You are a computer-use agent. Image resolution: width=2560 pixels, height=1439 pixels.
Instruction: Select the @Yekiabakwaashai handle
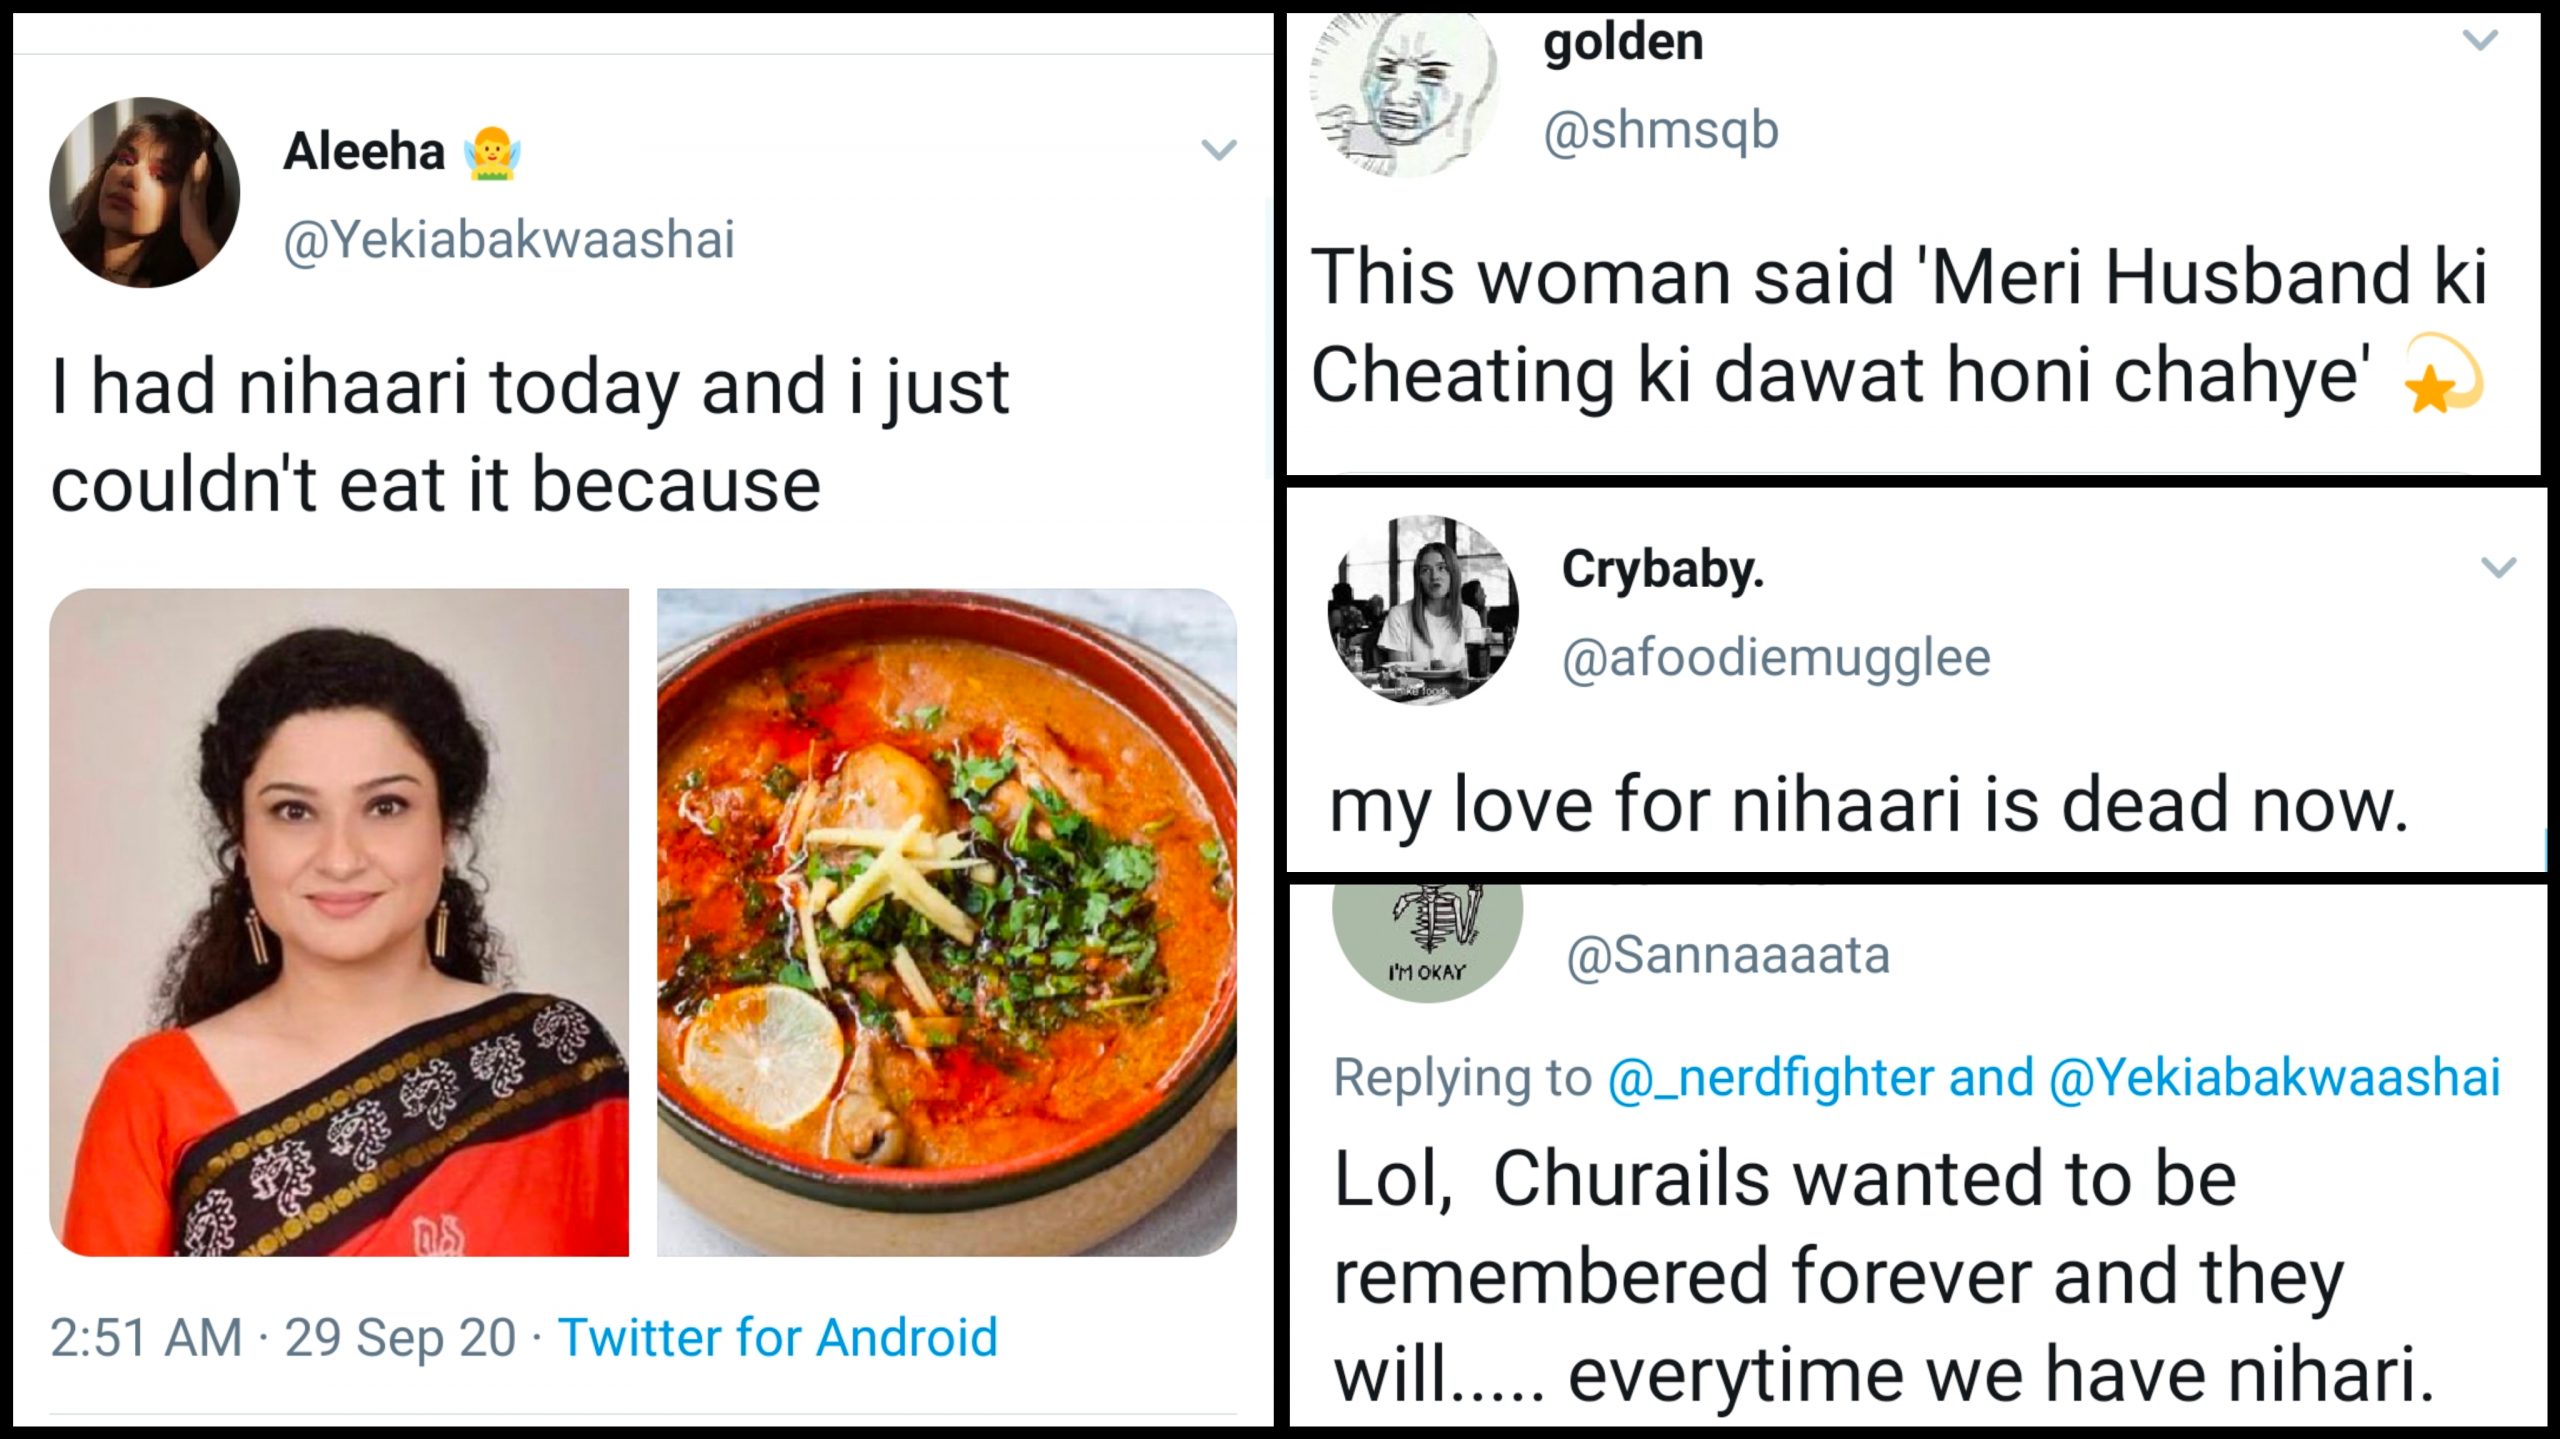[510, 240]
